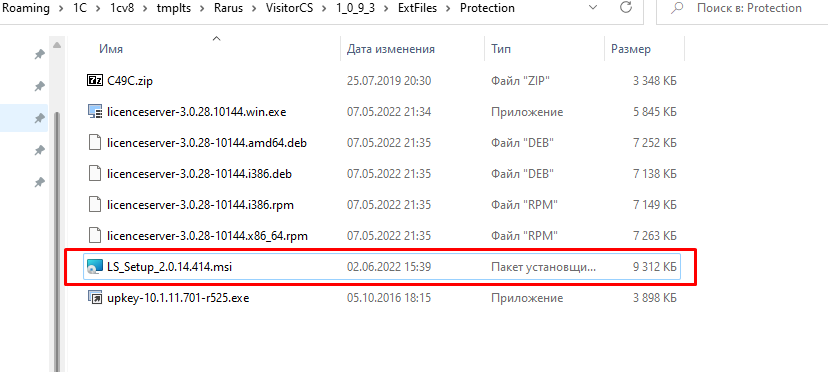Click the licenceserver win.exe application icon

tap(93, 111)
